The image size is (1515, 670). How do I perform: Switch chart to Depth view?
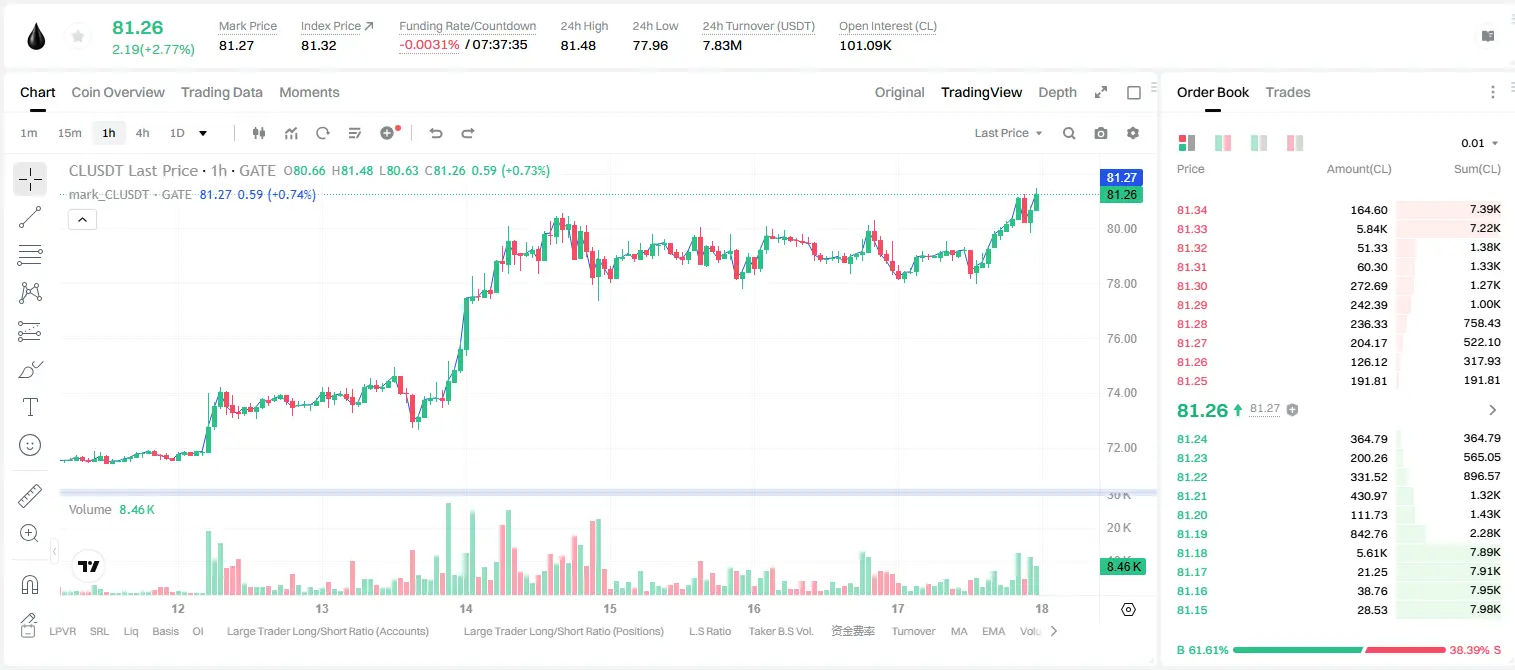click(x=1057, y=92)
